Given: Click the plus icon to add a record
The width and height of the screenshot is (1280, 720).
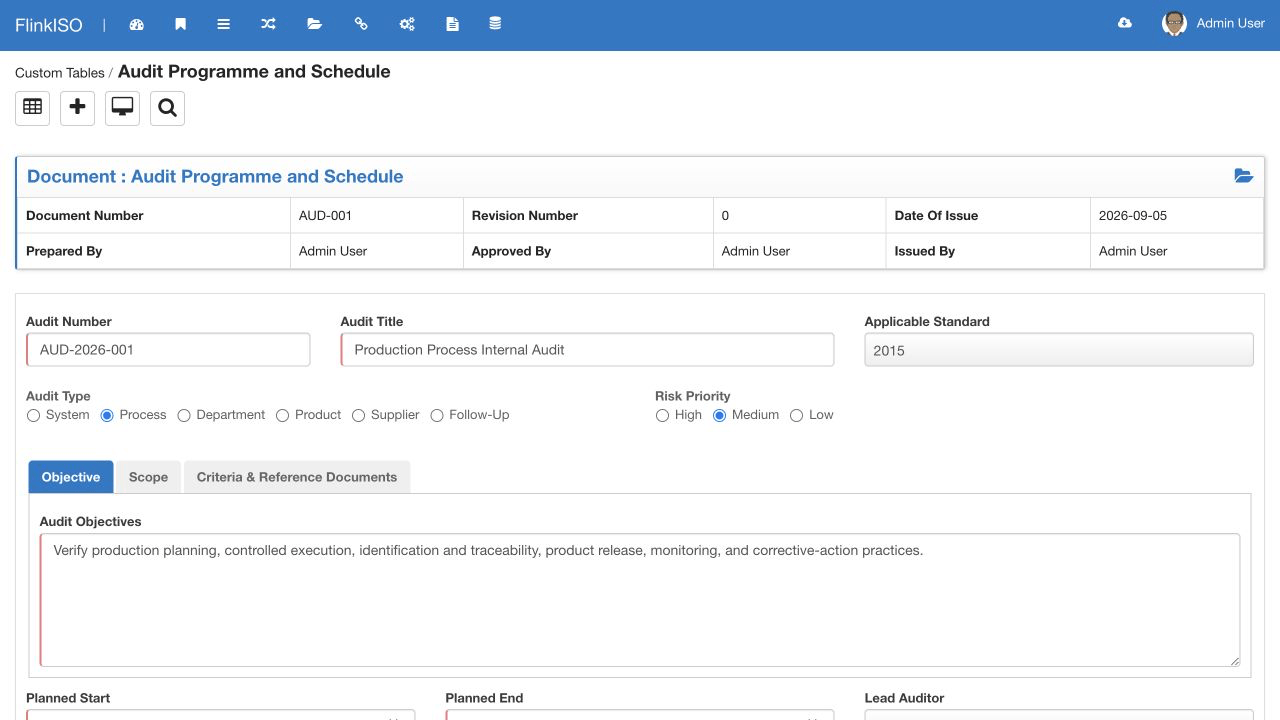Looking at the screenshot, I should pos(77,108).
